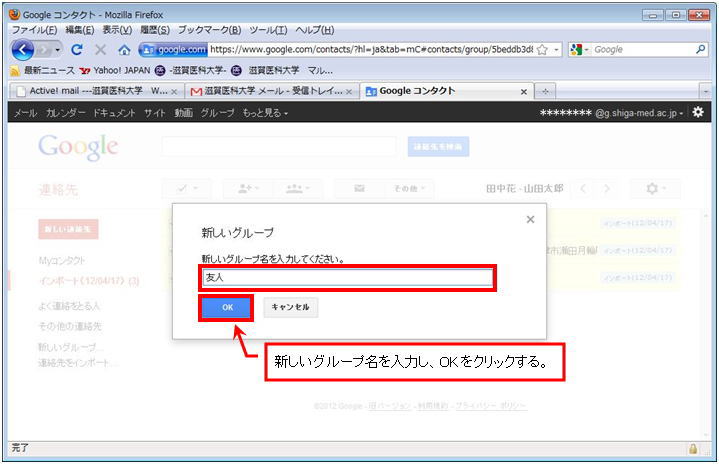The image size is (719, 464).
Task: Click グループ in the Google bar
Action: (217, 113)
